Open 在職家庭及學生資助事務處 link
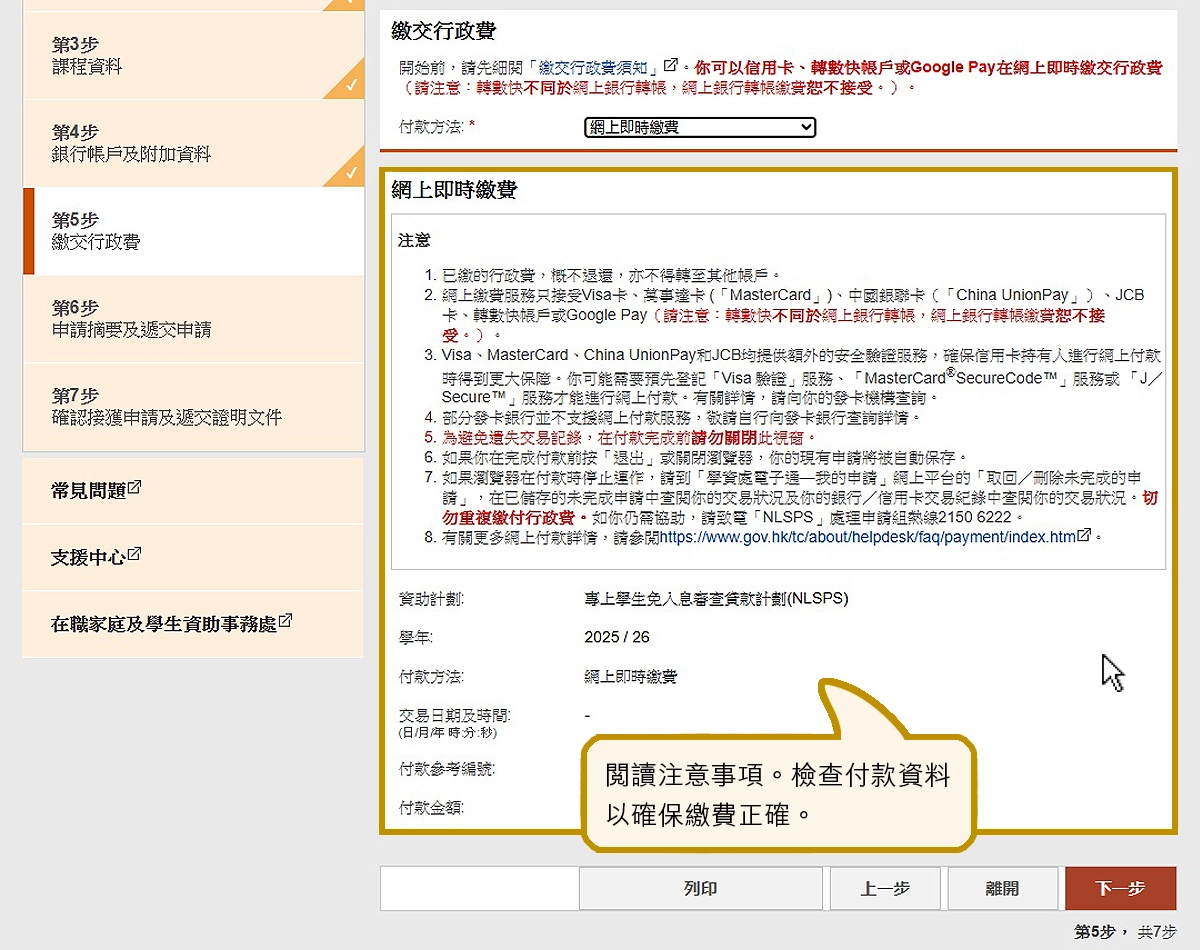1200x950 pixels. pyautogui.click(x=164, y=624)
